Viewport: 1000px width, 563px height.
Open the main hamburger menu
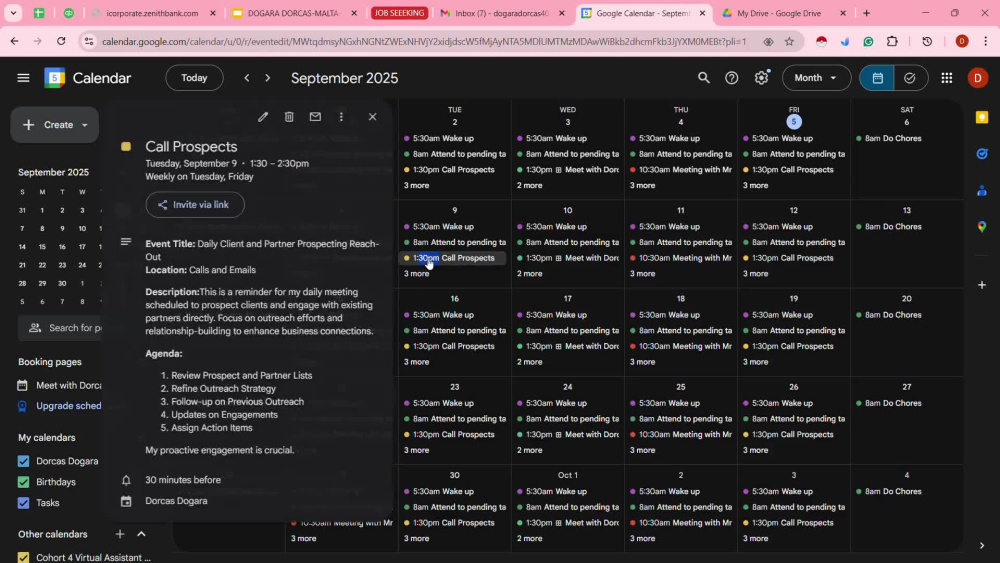[x=24, y=78]
